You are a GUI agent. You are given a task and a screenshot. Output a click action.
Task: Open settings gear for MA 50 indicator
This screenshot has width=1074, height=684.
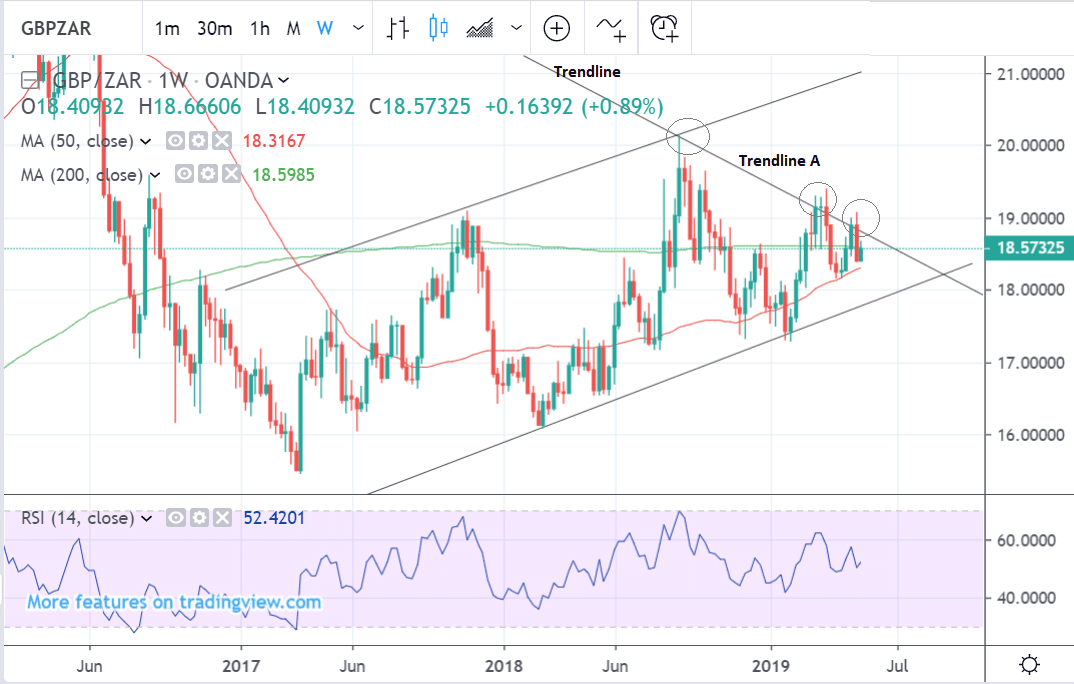click(x=199, y=141)
